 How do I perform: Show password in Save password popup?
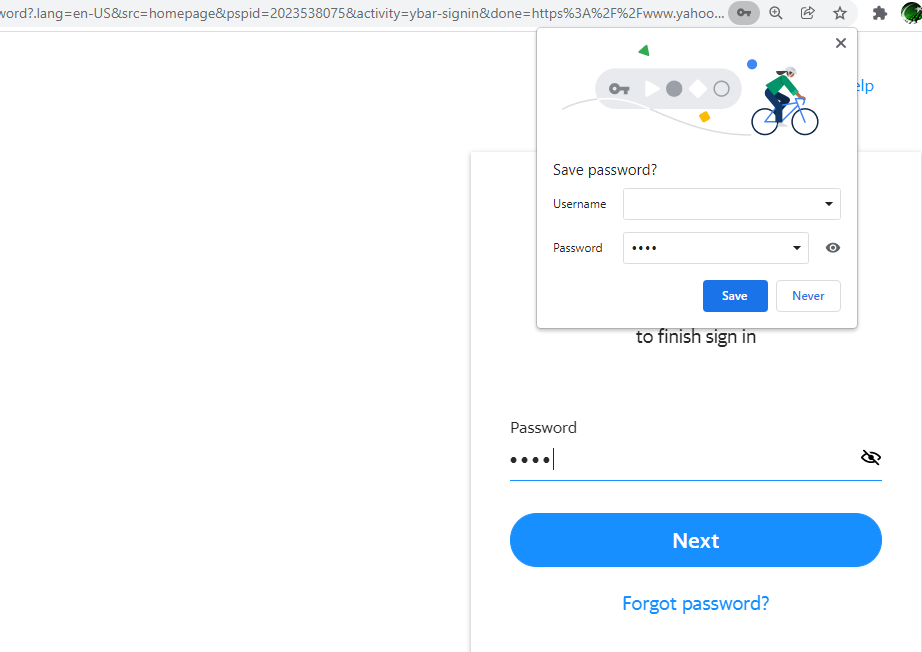(x=833, y=248)
